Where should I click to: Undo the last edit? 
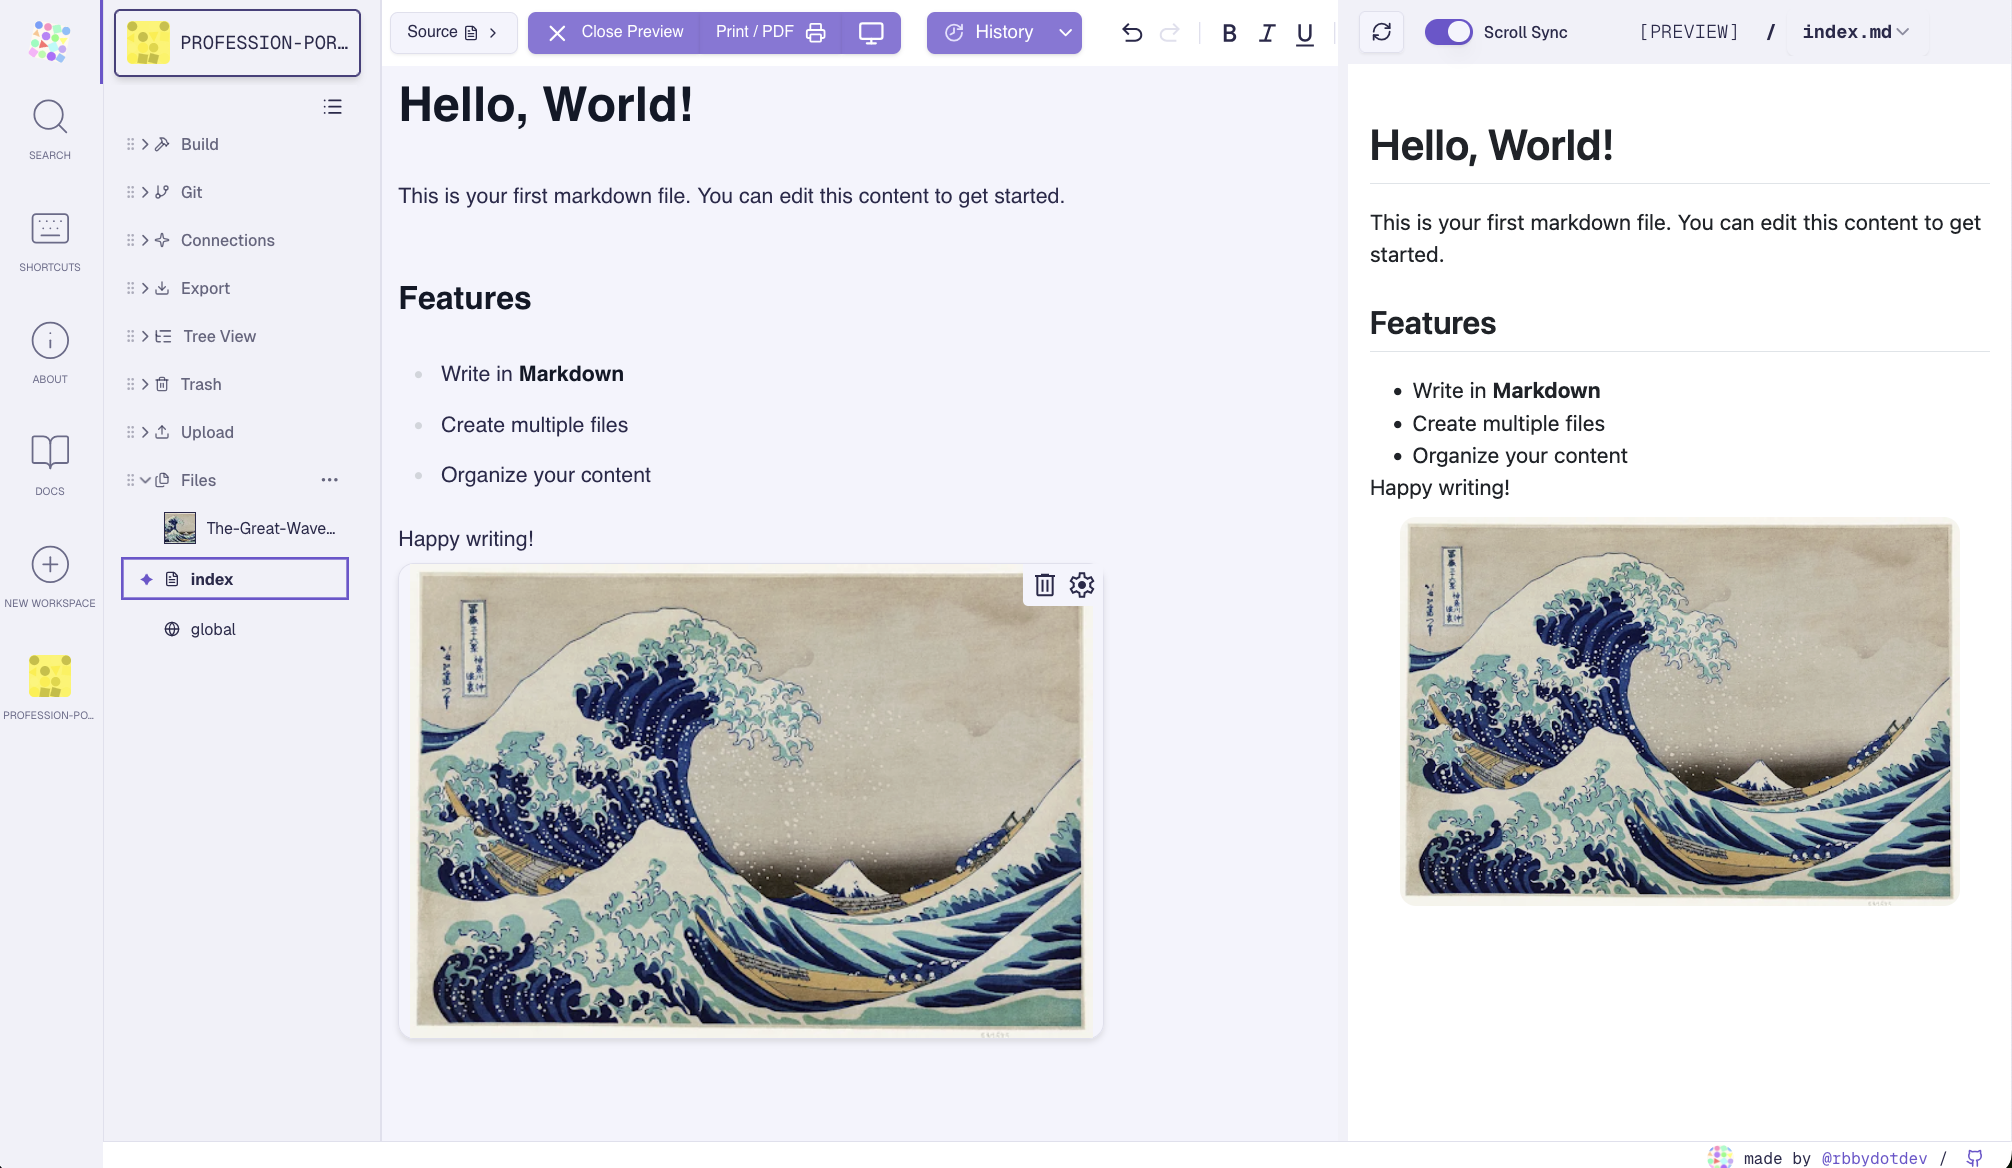pyautogui.click(x=1130, y=32)
